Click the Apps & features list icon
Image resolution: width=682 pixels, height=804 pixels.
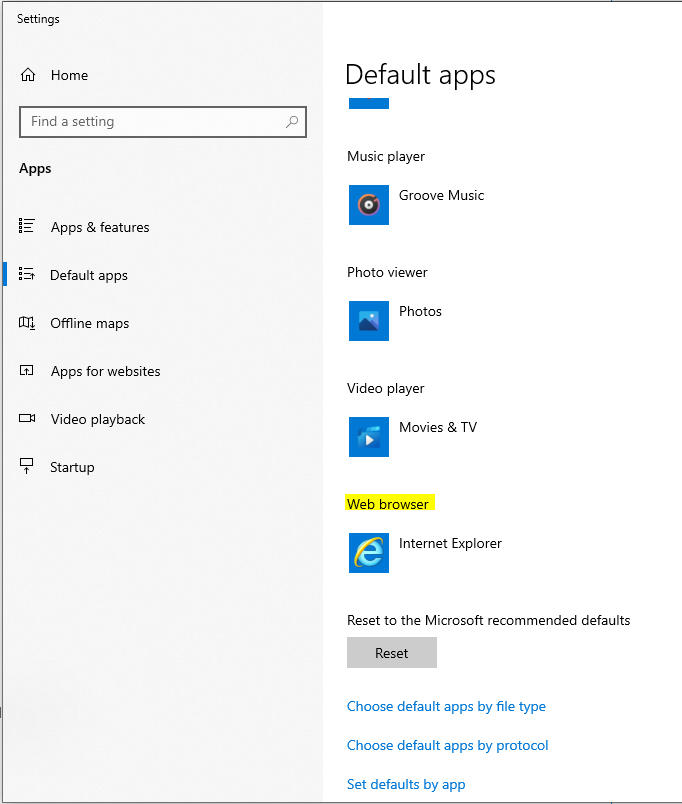point(27,226)
